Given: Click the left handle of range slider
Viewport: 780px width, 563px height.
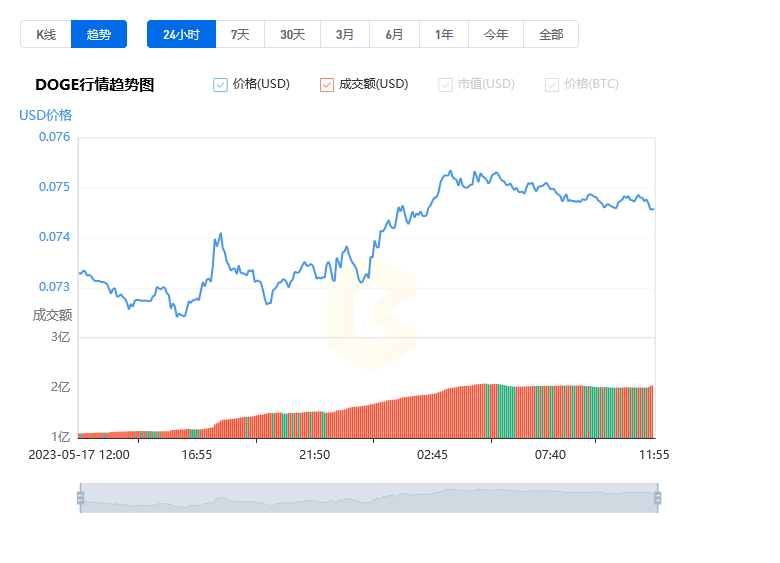Looking at the screenshot, I should point(80,497).
